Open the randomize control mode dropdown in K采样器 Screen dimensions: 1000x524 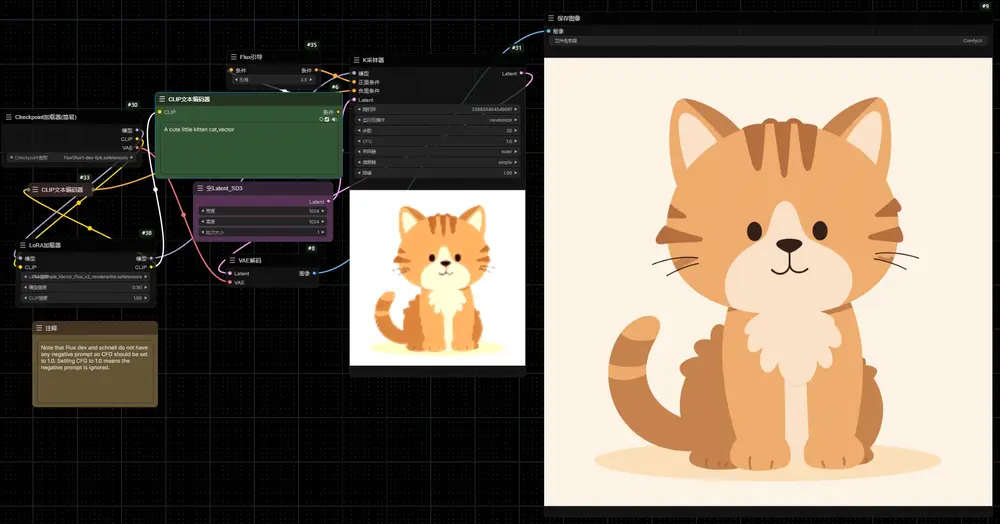pyautogui.click(x=438, y=120)
